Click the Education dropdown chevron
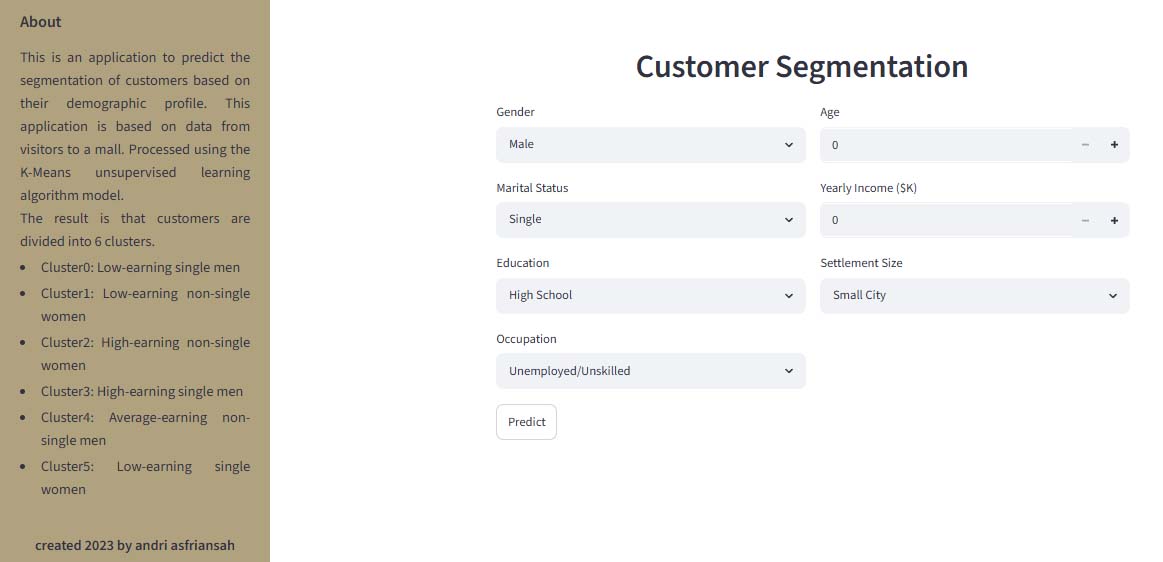This screenshot has height=562, width=1163. [788, 296]
